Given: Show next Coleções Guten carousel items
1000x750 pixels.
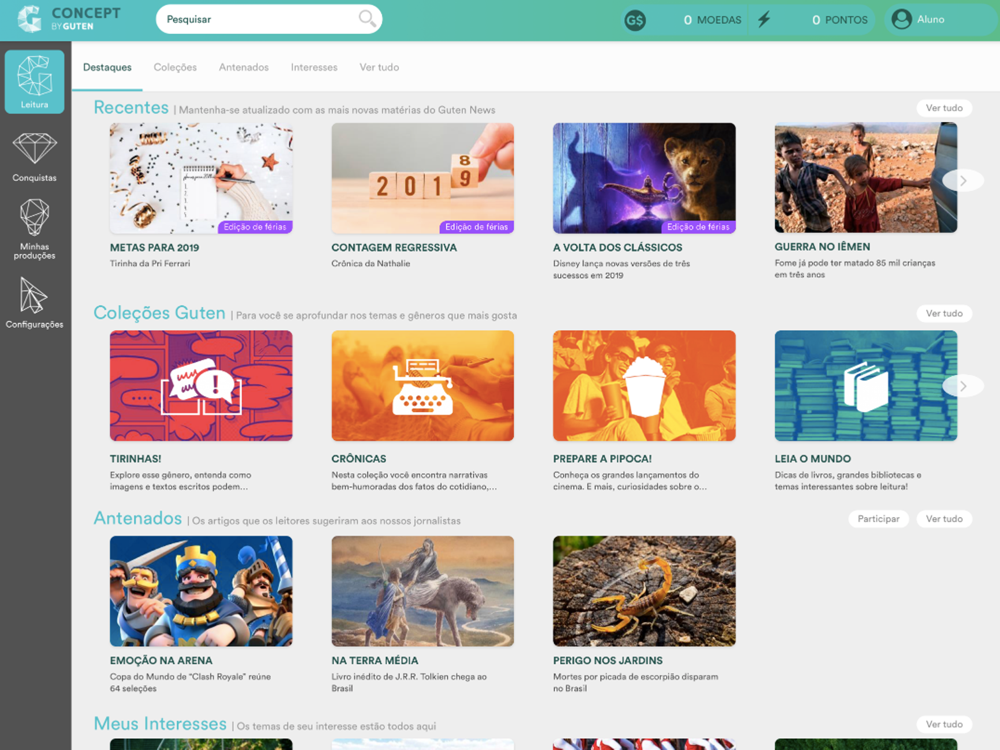Looking at the screenshot, I should [962, 386].
